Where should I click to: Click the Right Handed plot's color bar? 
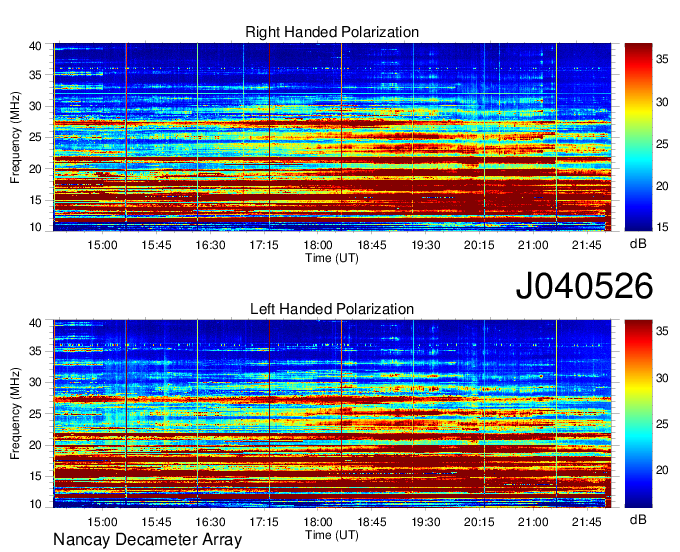pos(638,137)
